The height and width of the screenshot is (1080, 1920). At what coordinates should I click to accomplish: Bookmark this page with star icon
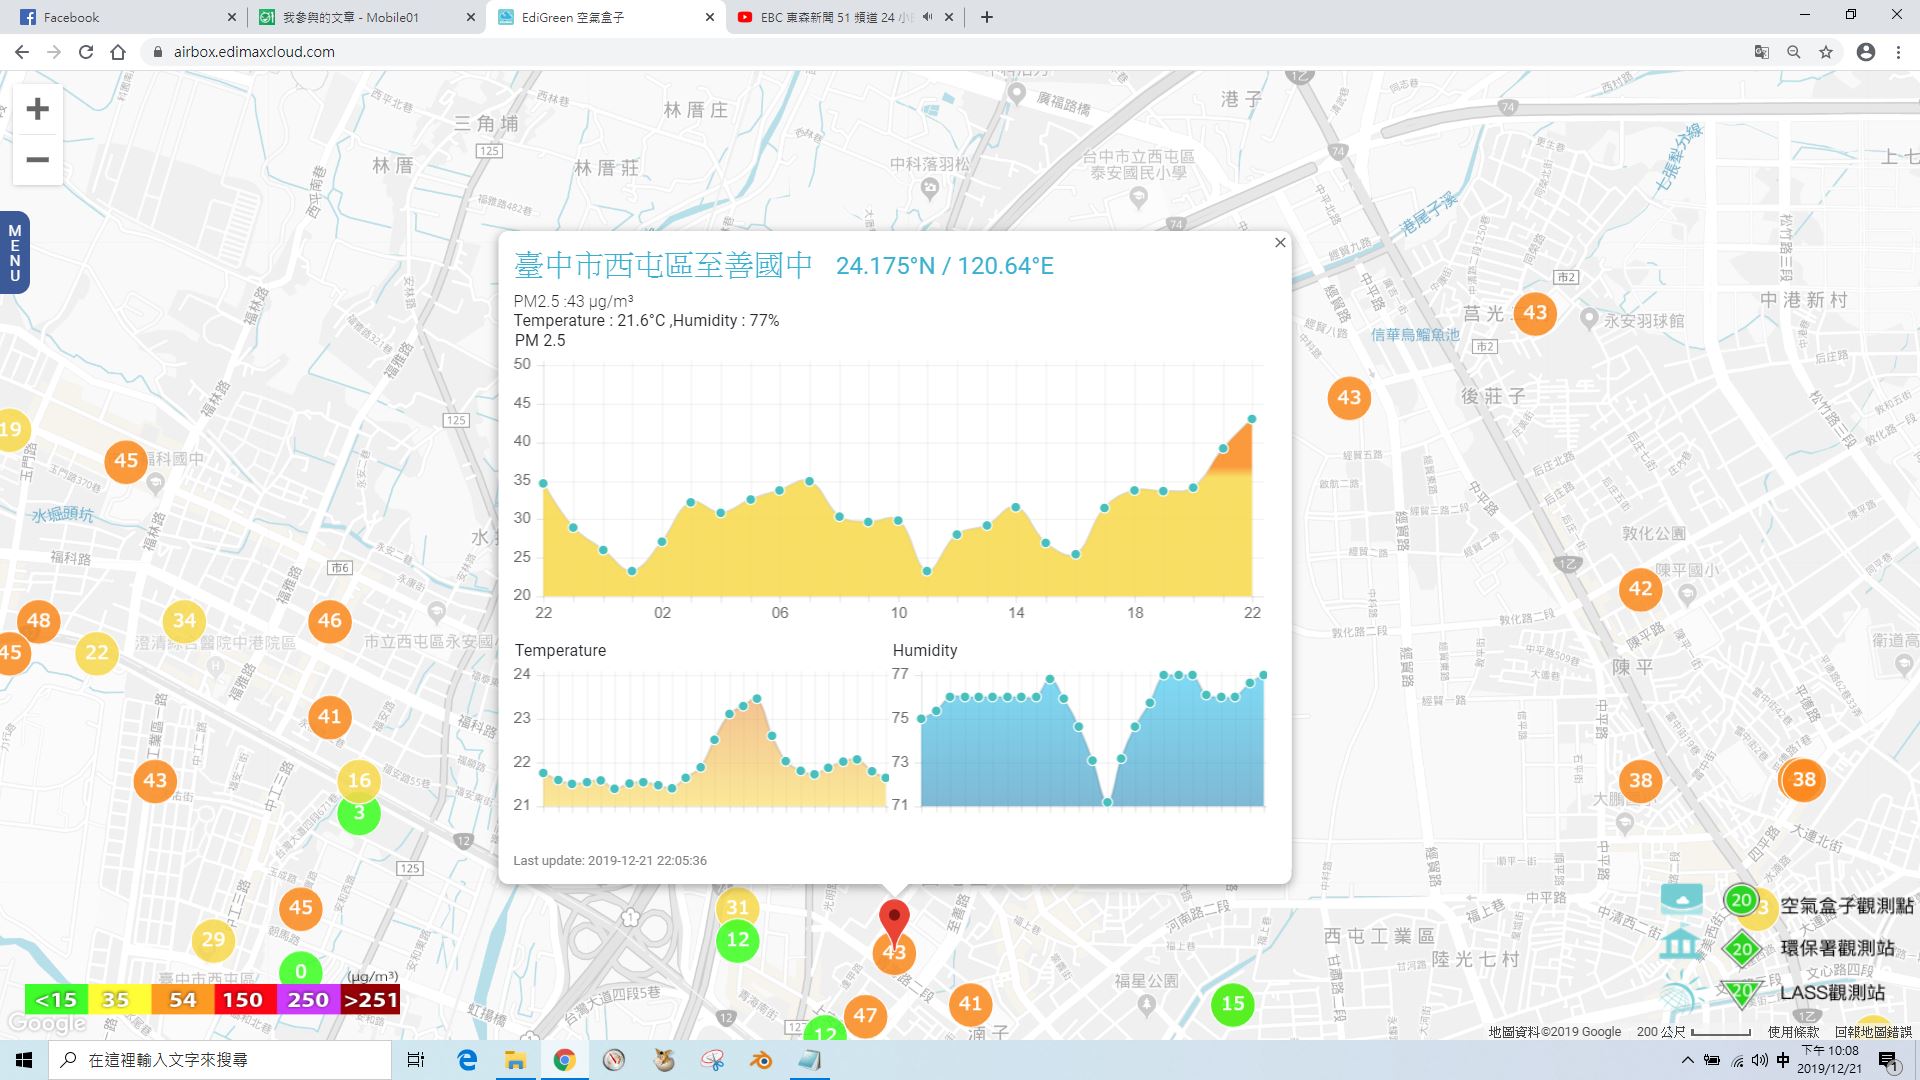pos(1826,52)
